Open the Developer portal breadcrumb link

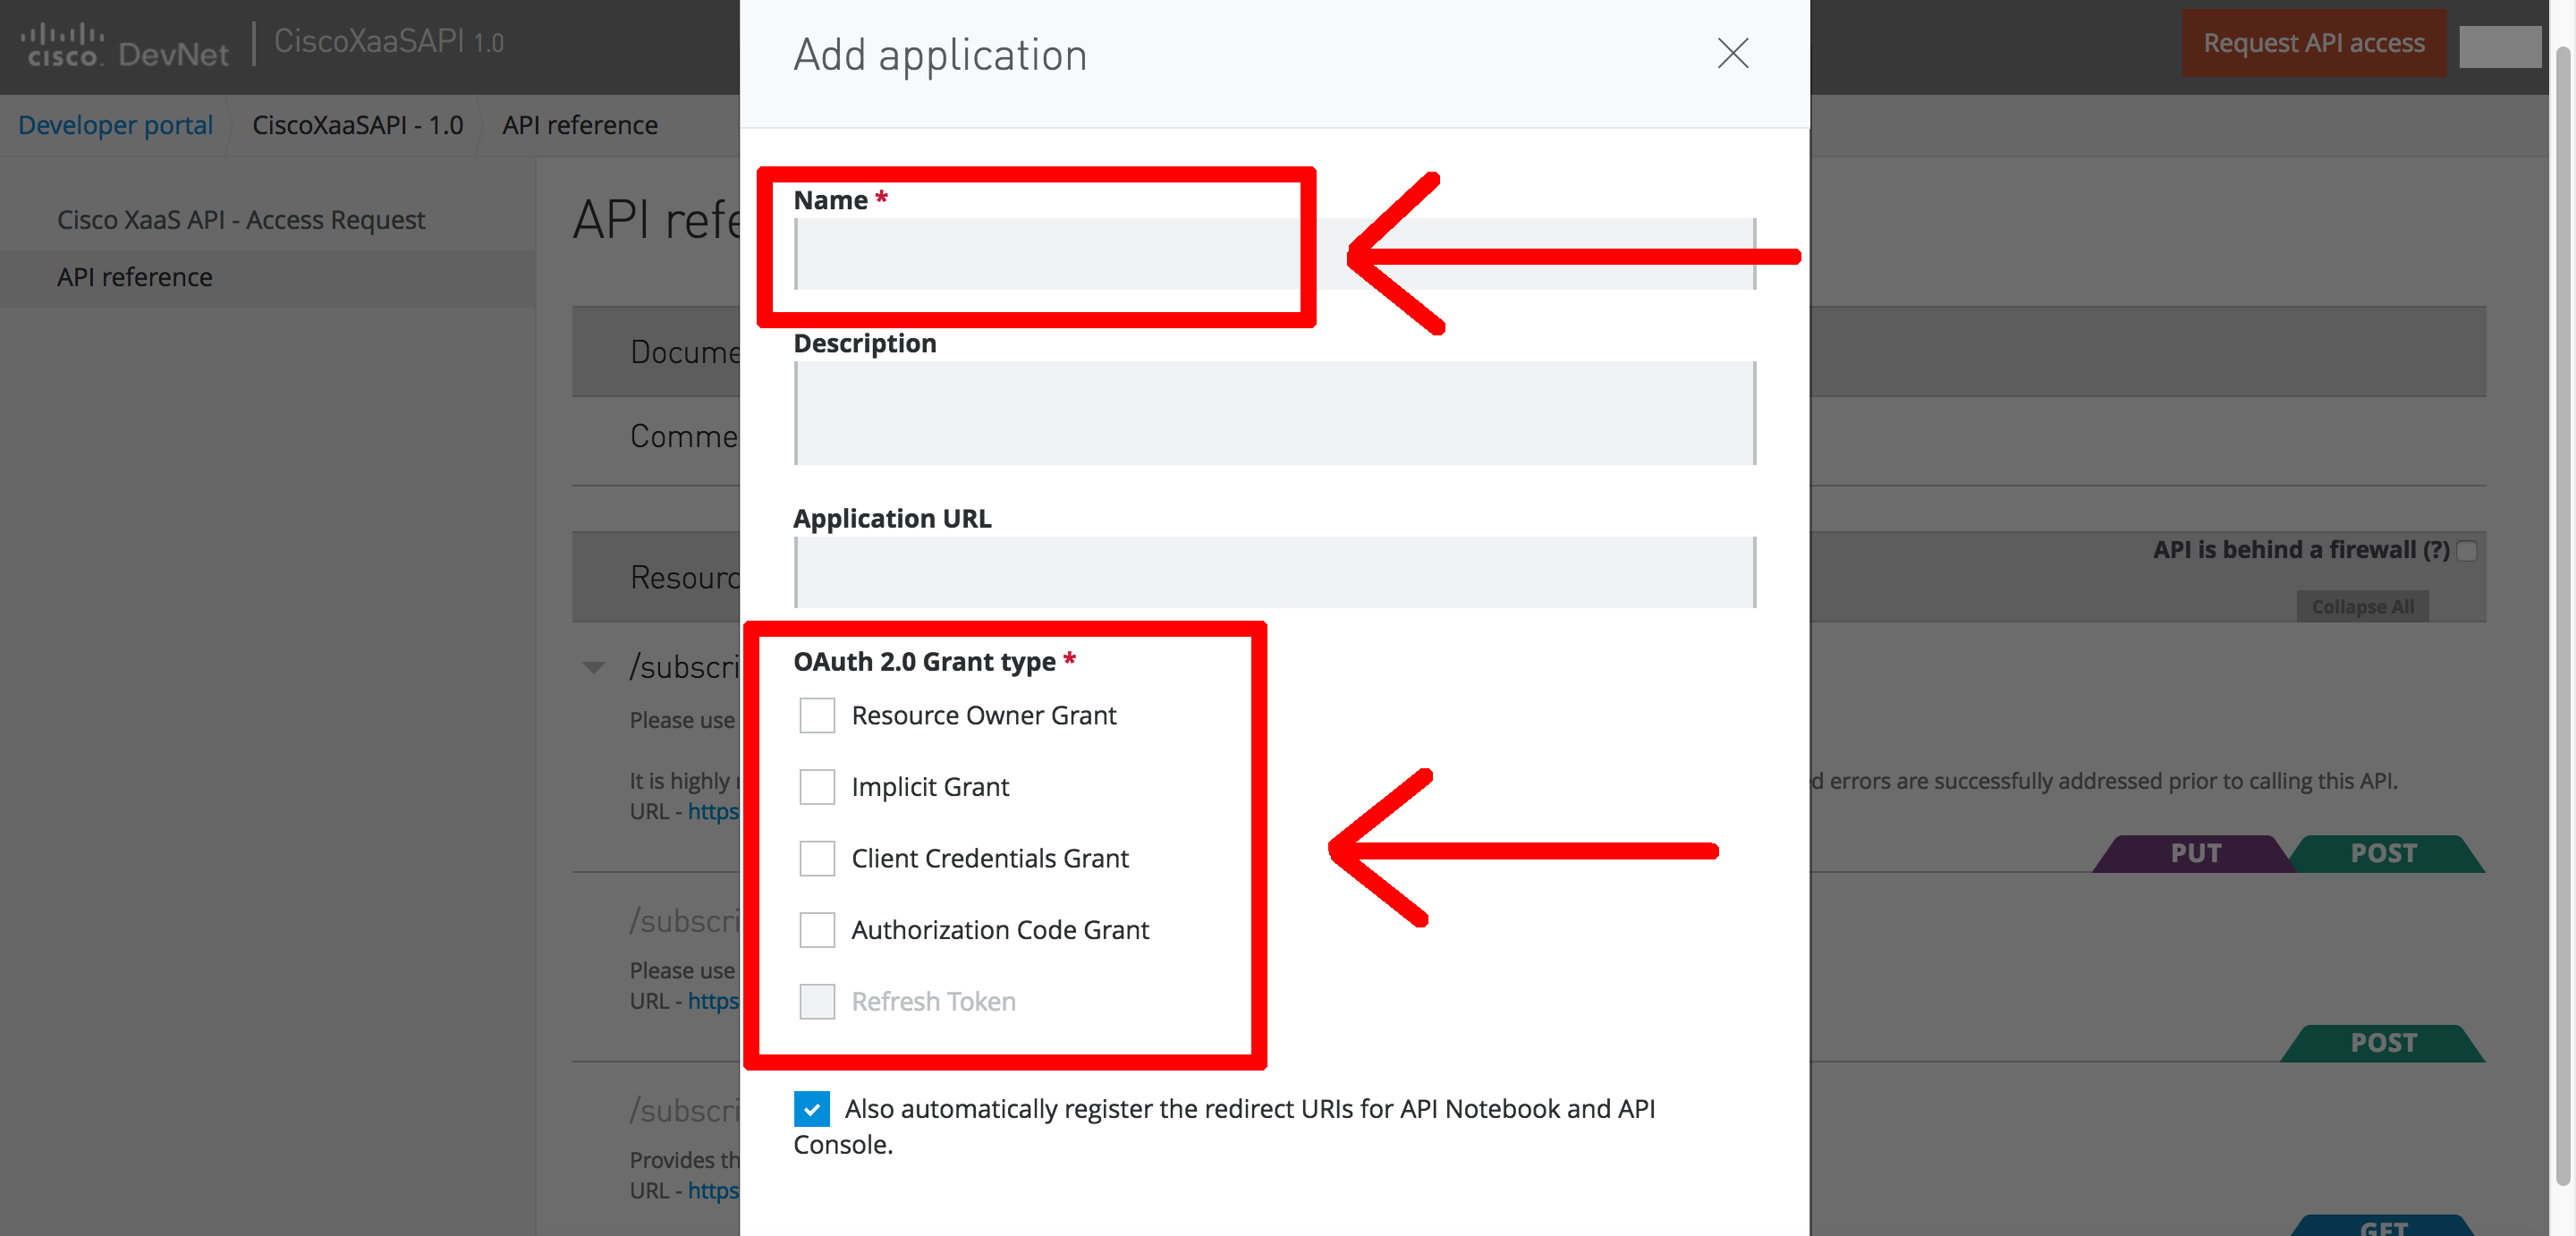click(x=115, y=125)
